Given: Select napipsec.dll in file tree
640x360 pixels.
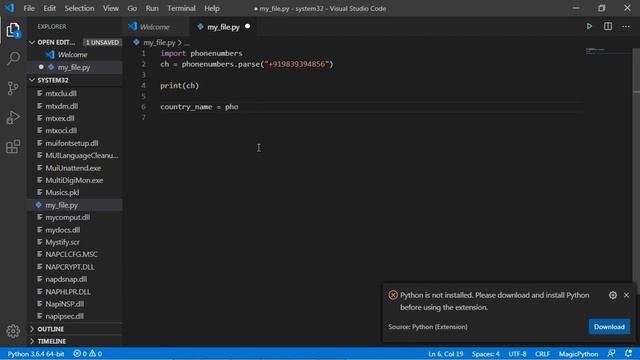Looking at the screenshot, I should pyautogui.click(x=75, y=316).
